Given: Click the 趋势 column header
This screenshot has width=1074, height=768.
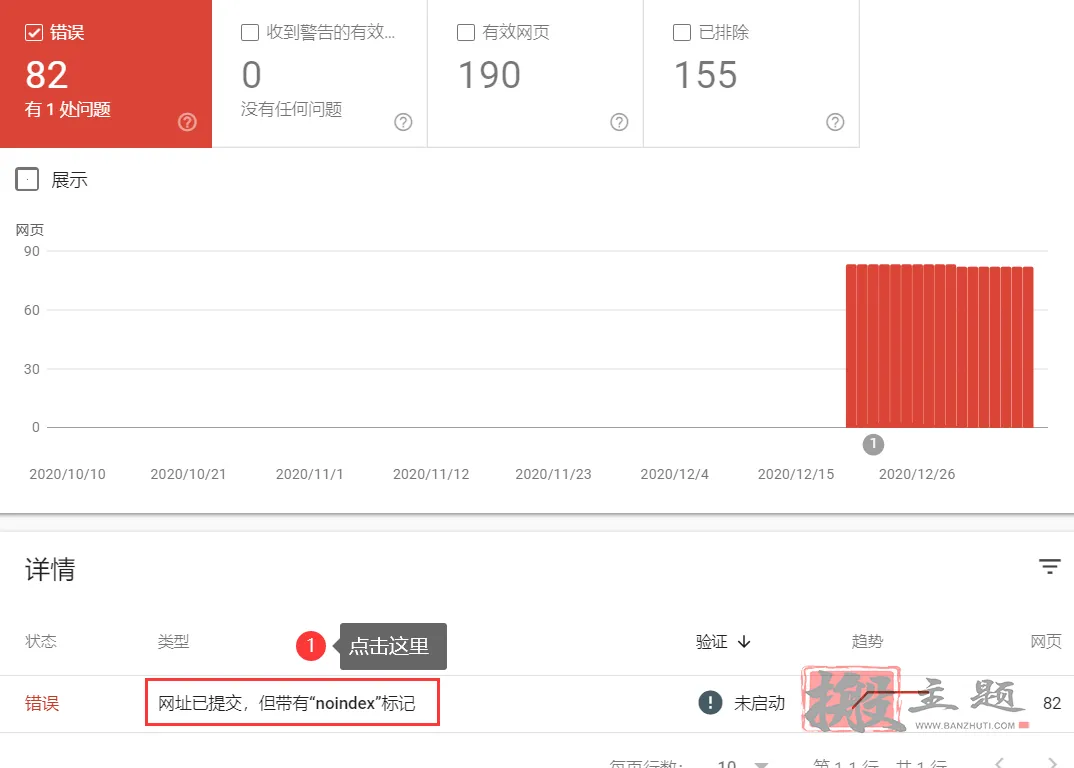Looking at the screenshot, I should [867, 641].
